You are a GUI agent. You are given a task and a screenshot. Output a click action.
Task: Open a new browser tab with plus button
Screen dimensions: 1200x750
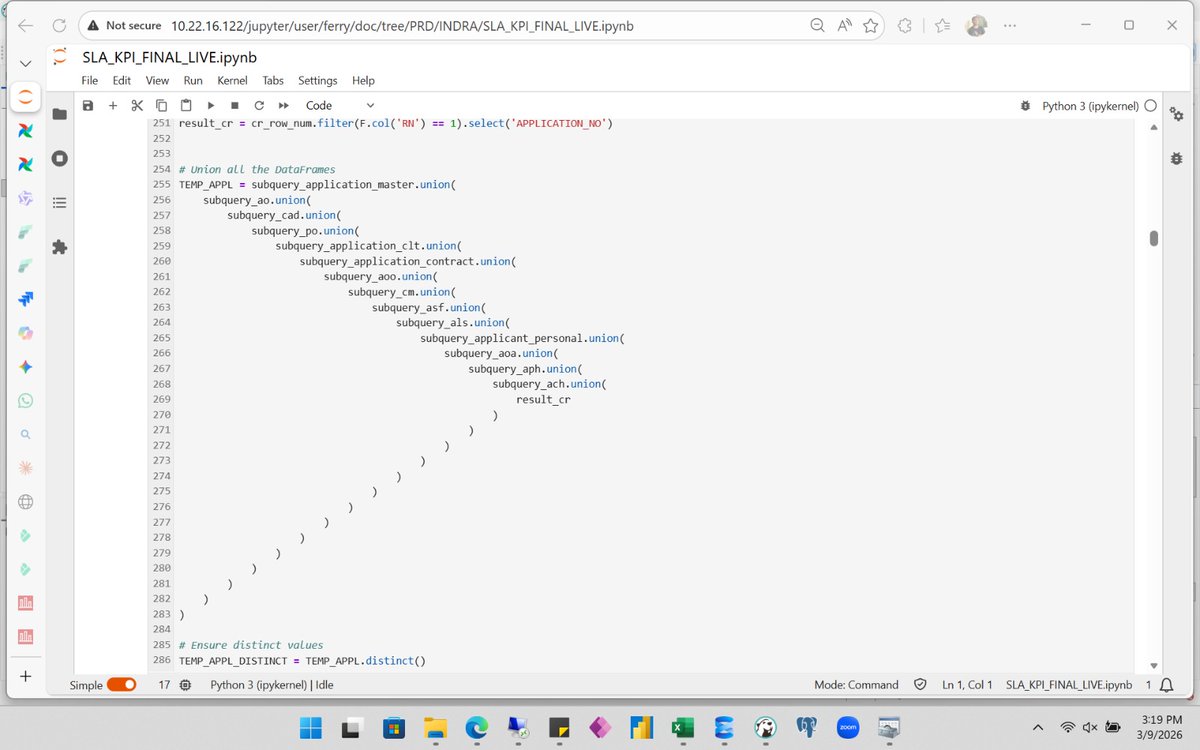[x=25, y=676]
